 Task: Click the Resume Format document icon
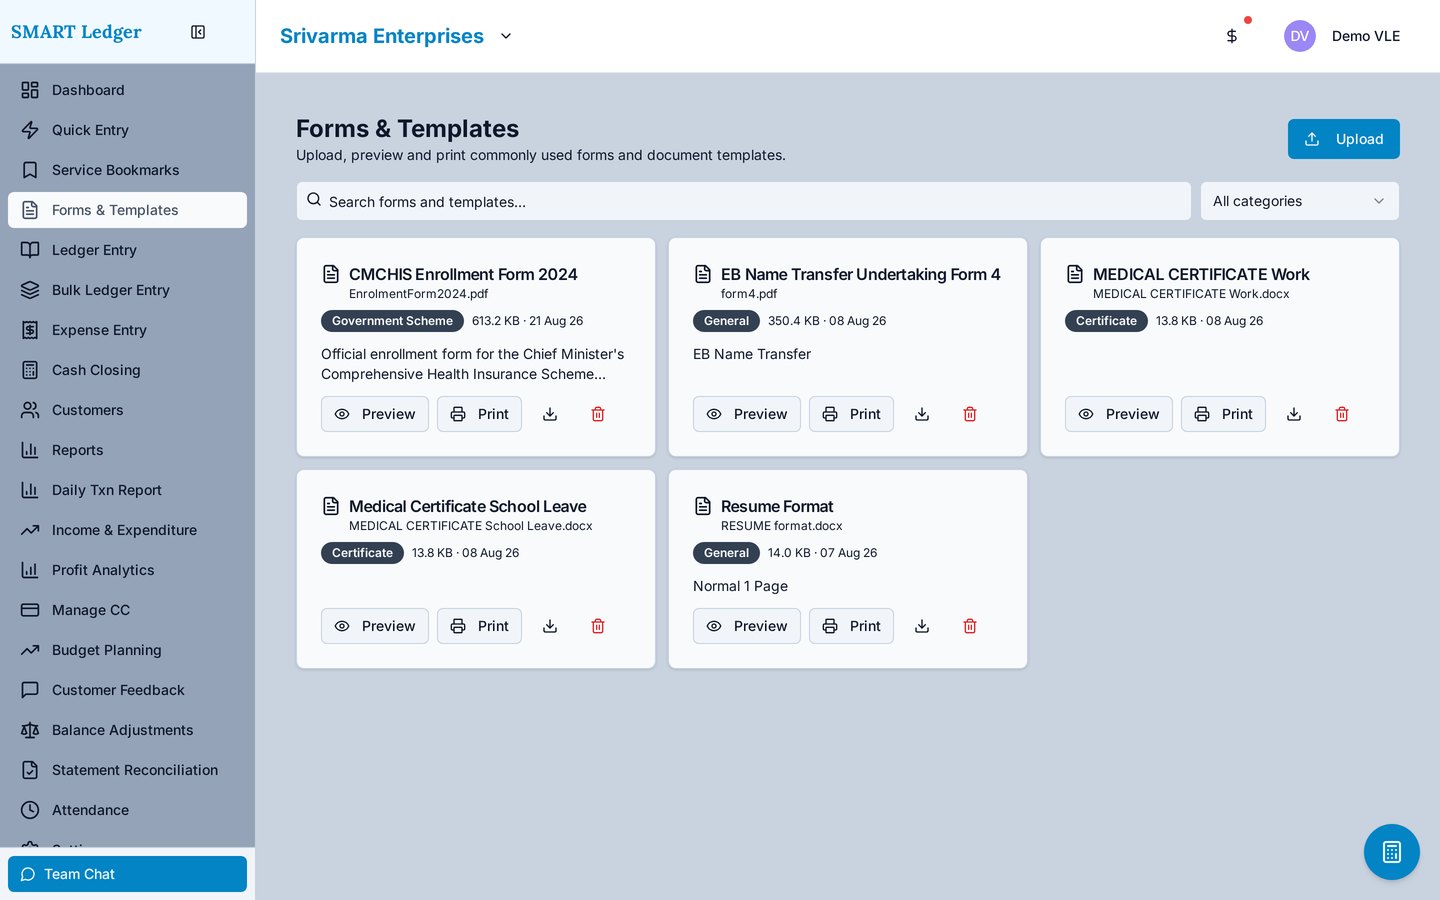[703, 506]
